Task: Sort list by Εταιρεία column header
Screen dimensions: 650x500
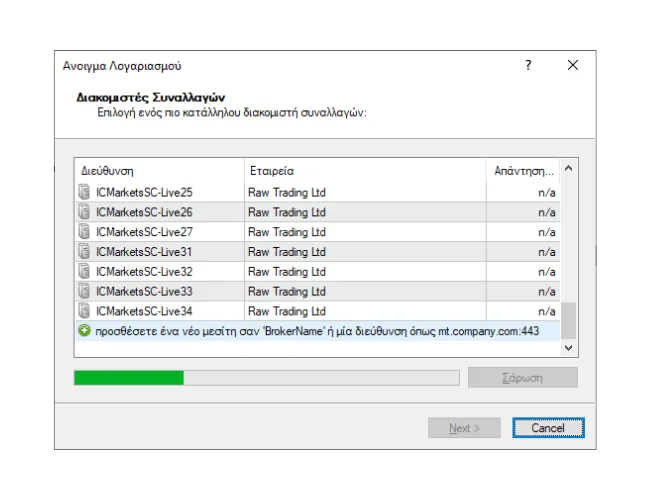Action: point(364,170)
